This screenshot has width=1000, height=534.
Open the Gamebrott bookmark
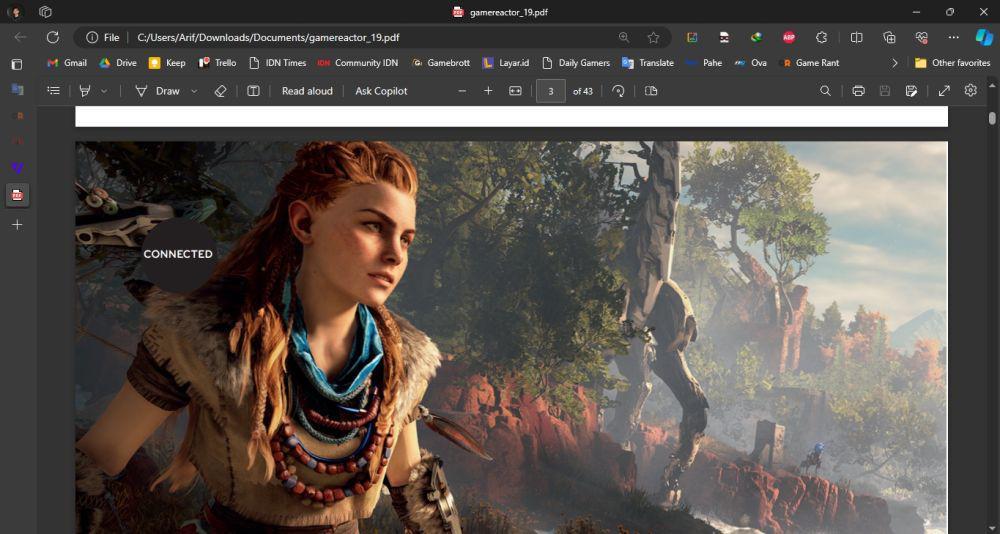(441, 63)
